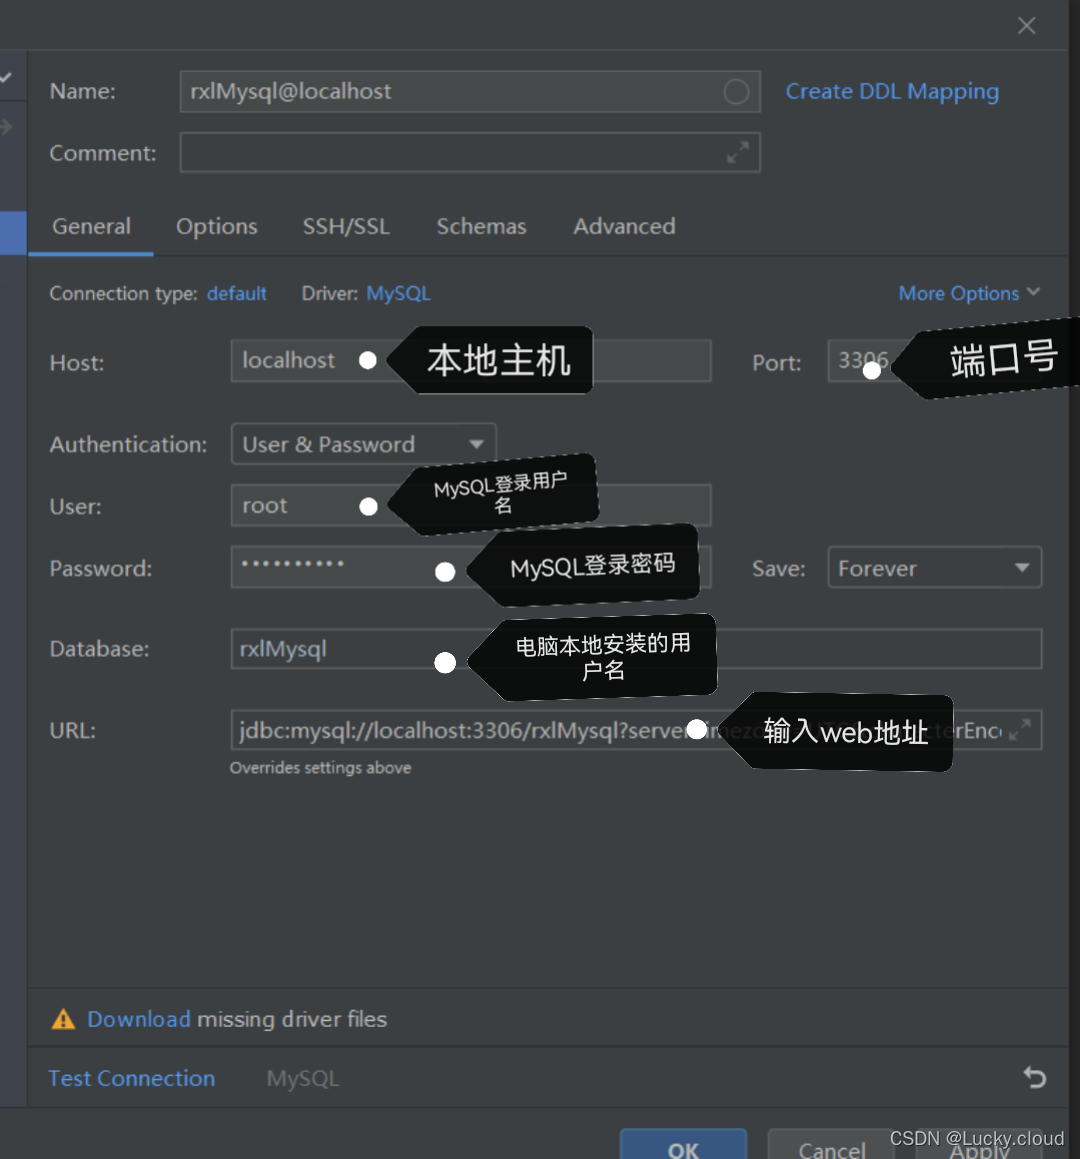The width and height of the screenshot is (1080, 1159).
Task: Click the MySQL driver link
Action: point(398,293)
